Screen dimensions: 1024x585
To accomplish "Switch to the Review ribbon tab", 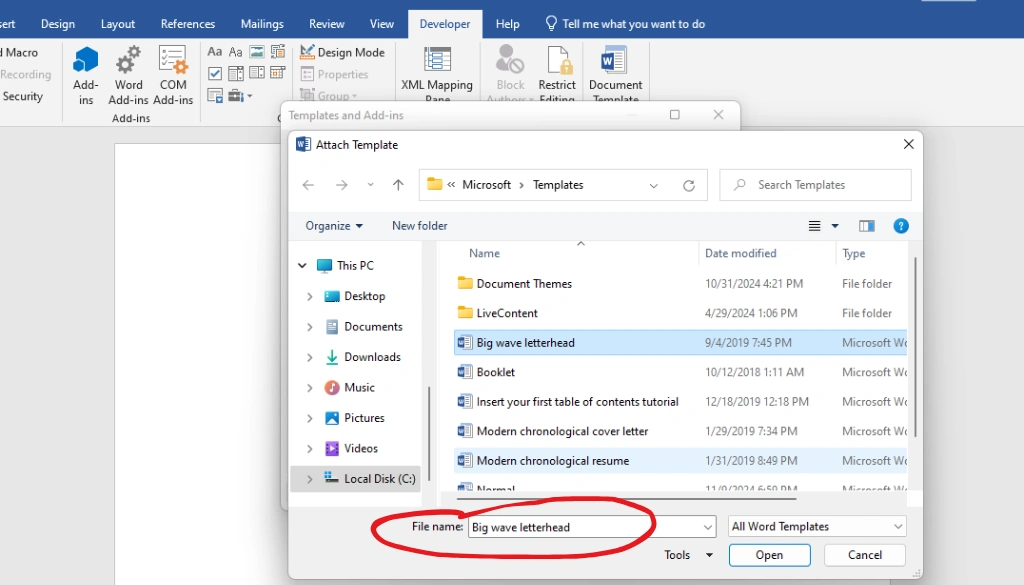I will click(327, 24).
